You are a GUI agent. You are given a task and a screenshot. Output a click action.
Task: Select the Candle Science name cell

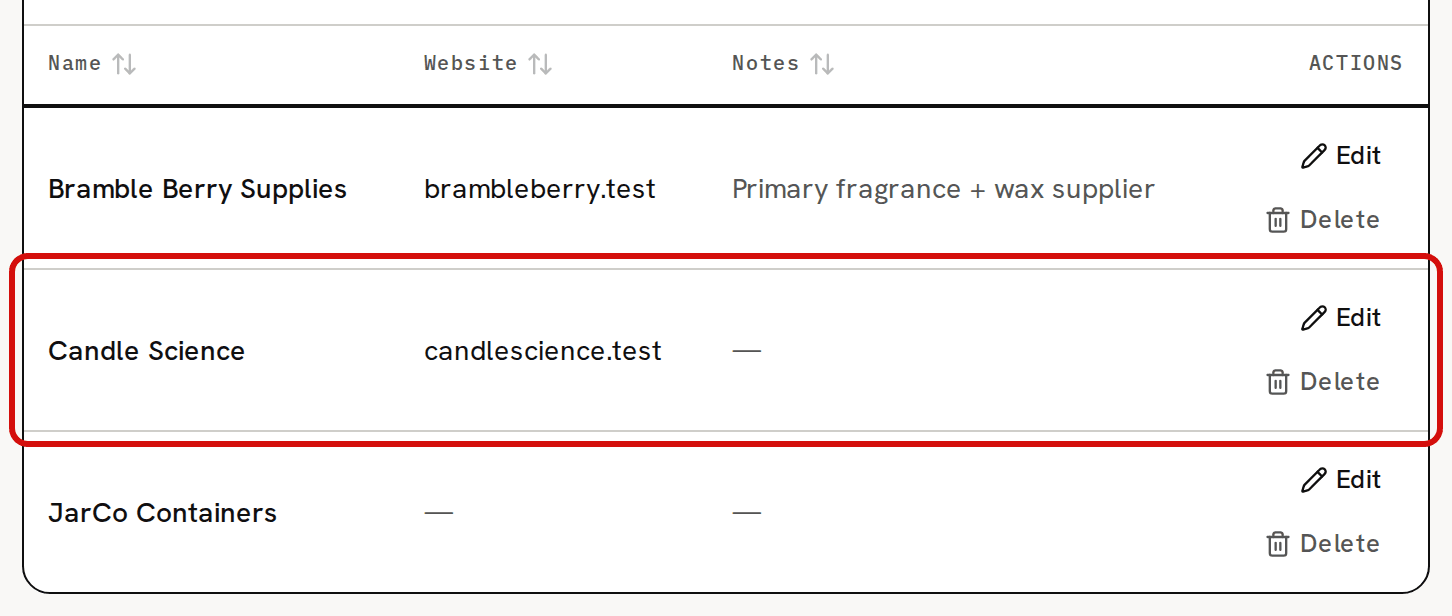click(147, 351)
